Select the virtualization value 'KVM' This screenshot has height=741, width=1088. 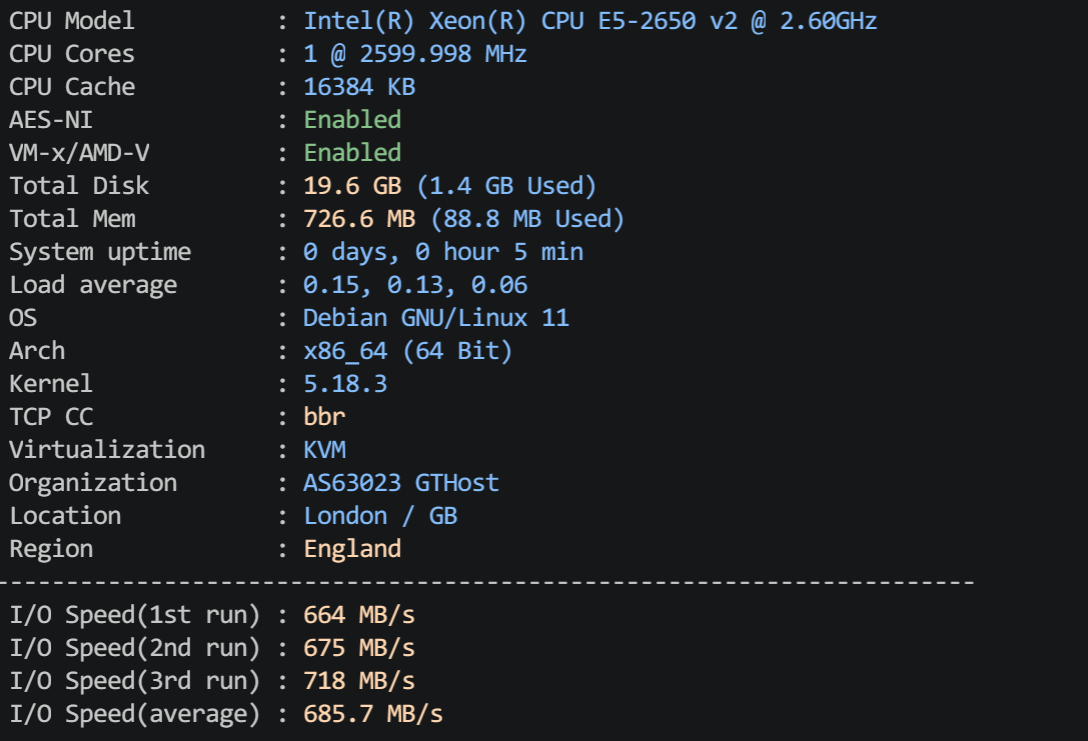tap(325, 450)
